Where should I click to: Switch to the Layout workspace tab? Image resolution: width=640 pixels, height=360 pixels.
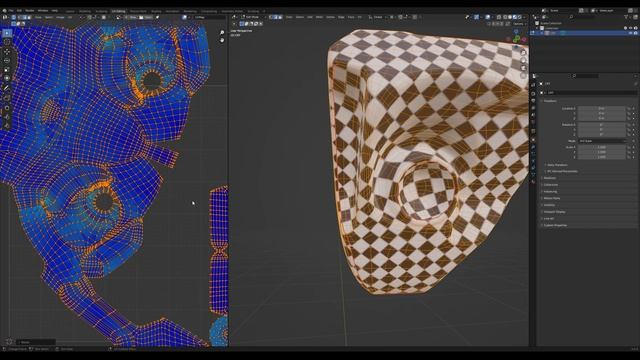(x=70, y=11)
